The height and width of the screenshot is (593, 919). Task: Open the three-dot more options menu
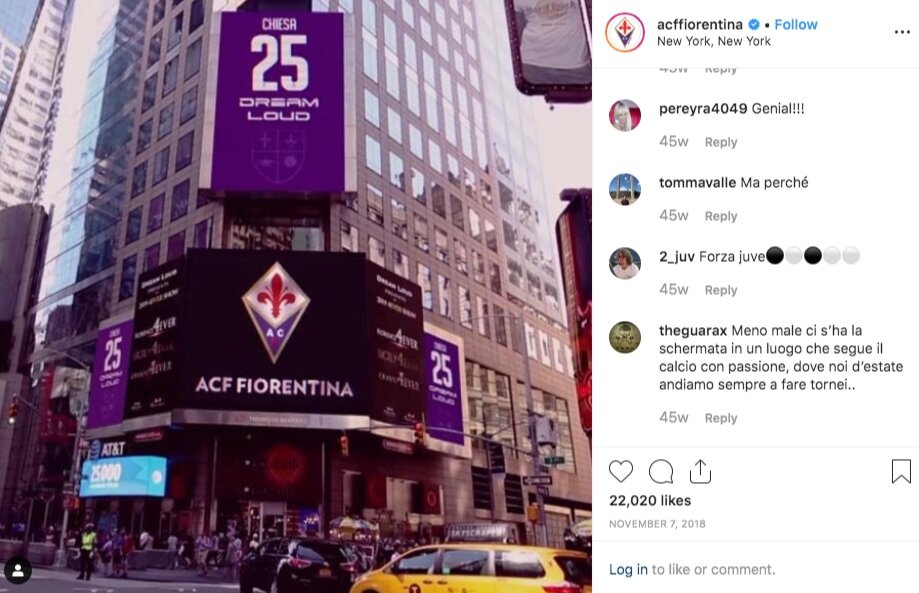click(902, 32)
